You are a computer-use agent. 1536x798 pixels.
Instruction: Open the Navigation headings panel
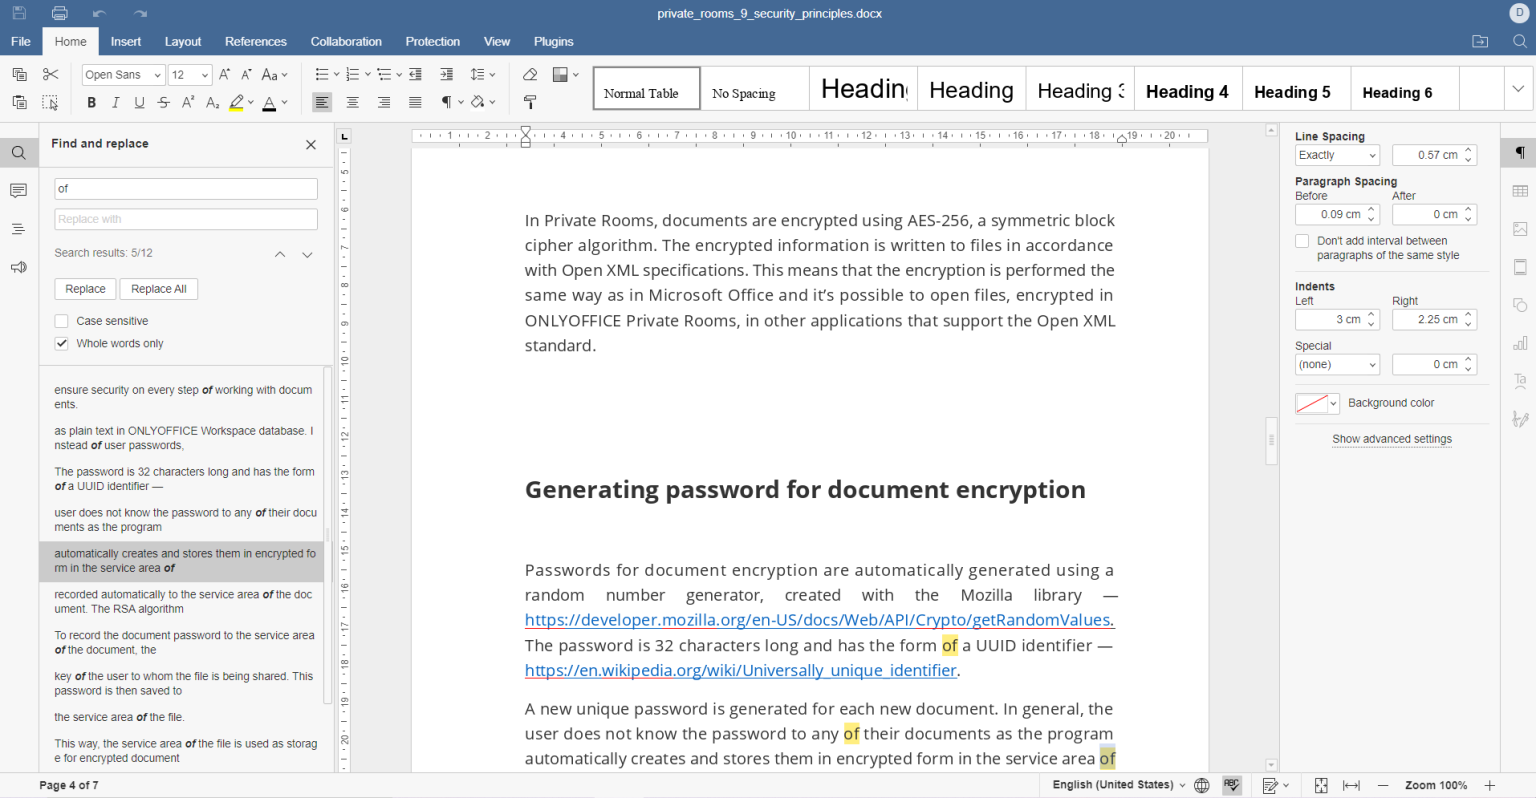(x=19, y=228)
